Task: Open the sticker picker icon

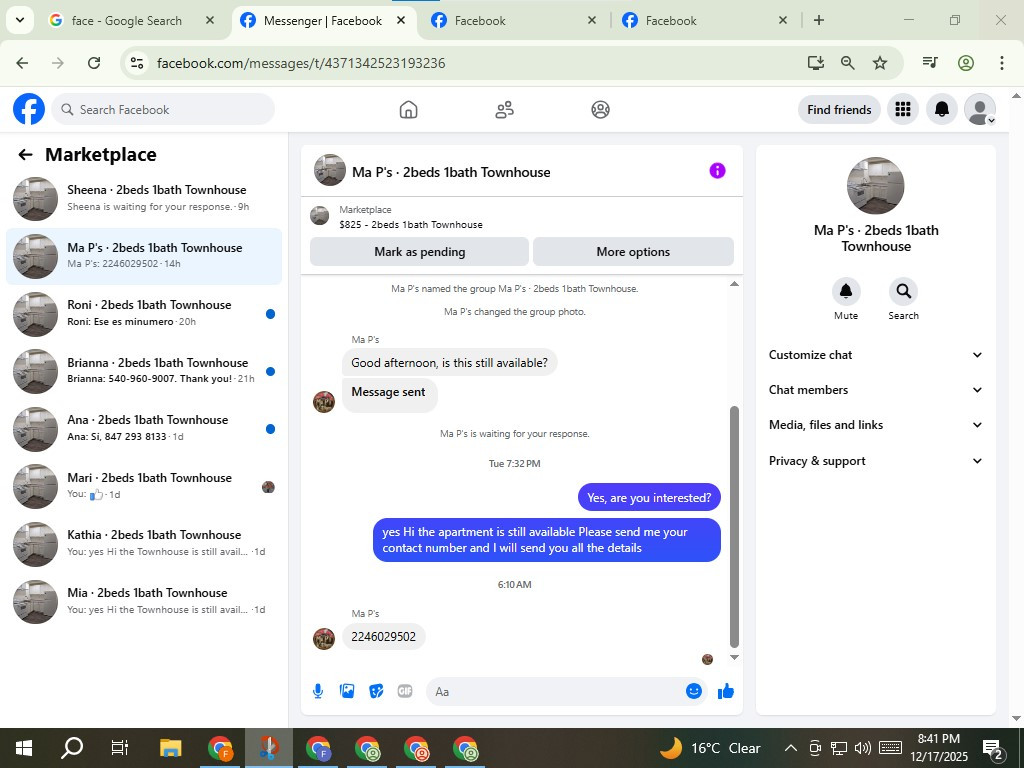Action: (x=376, y=691)
